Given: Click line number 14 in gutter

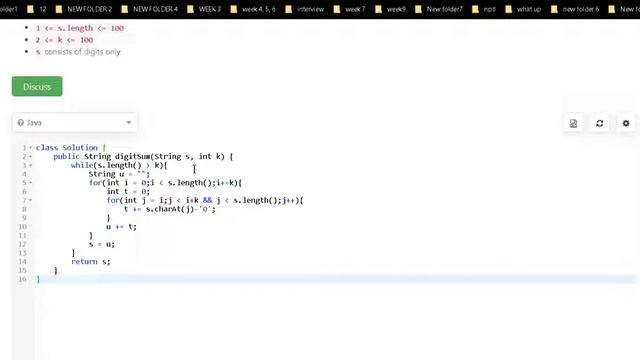Looking at the screenshot, I should (x=22, y=262).
